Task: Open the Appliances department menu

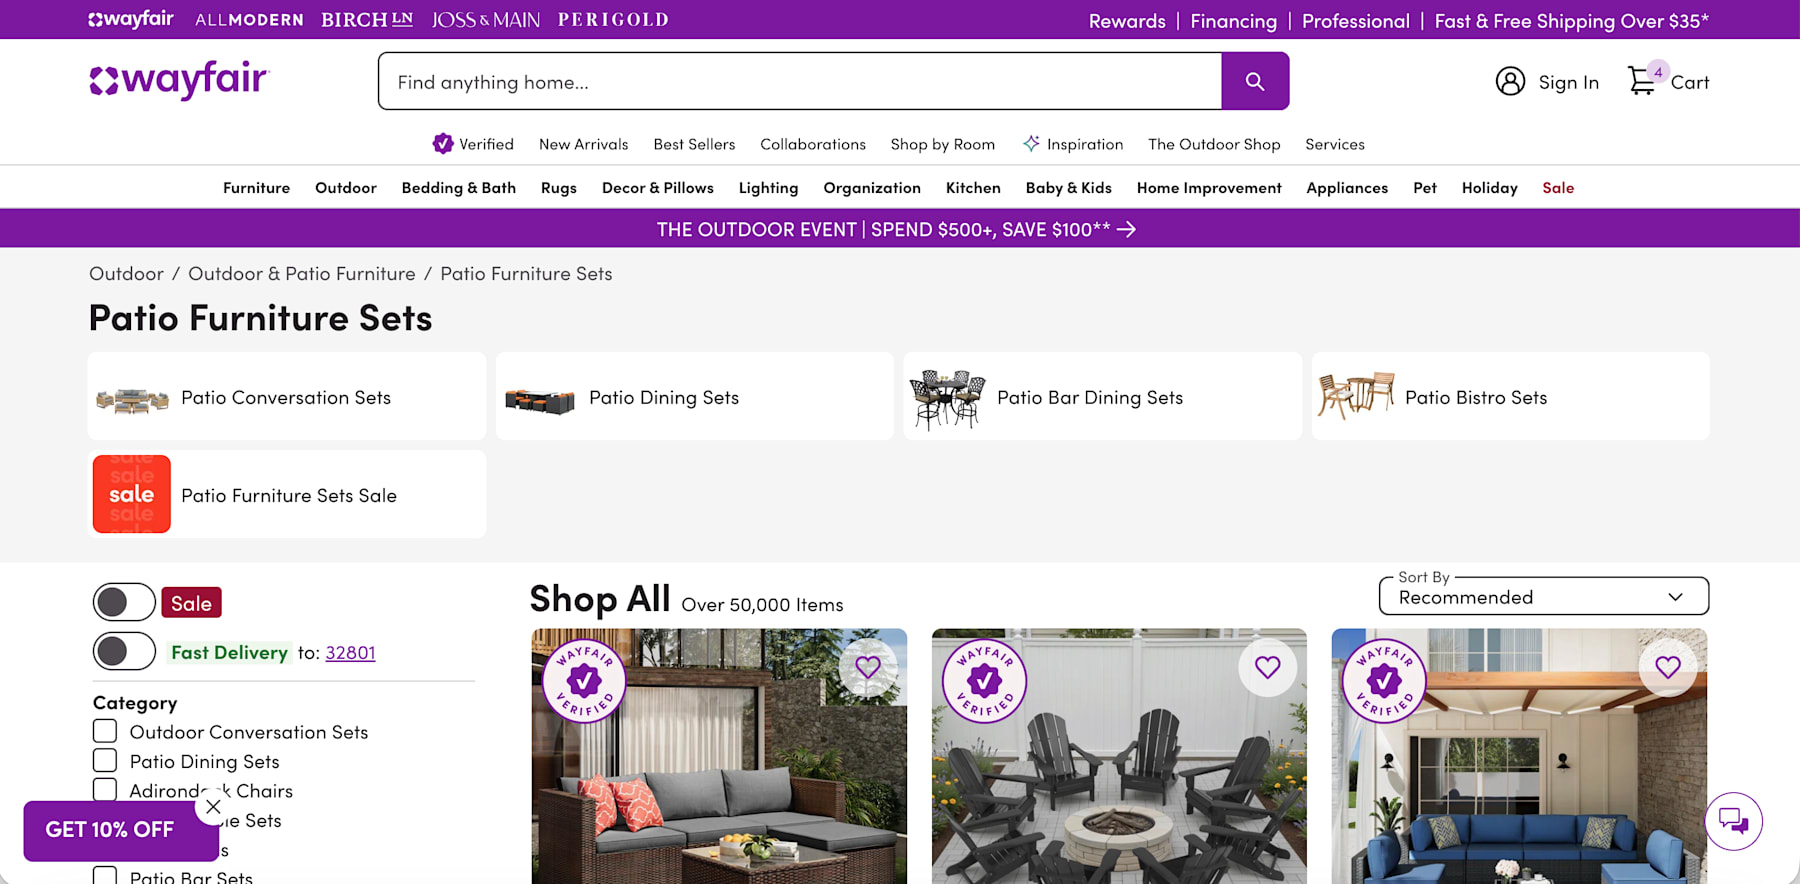Action: (1347, 188)
